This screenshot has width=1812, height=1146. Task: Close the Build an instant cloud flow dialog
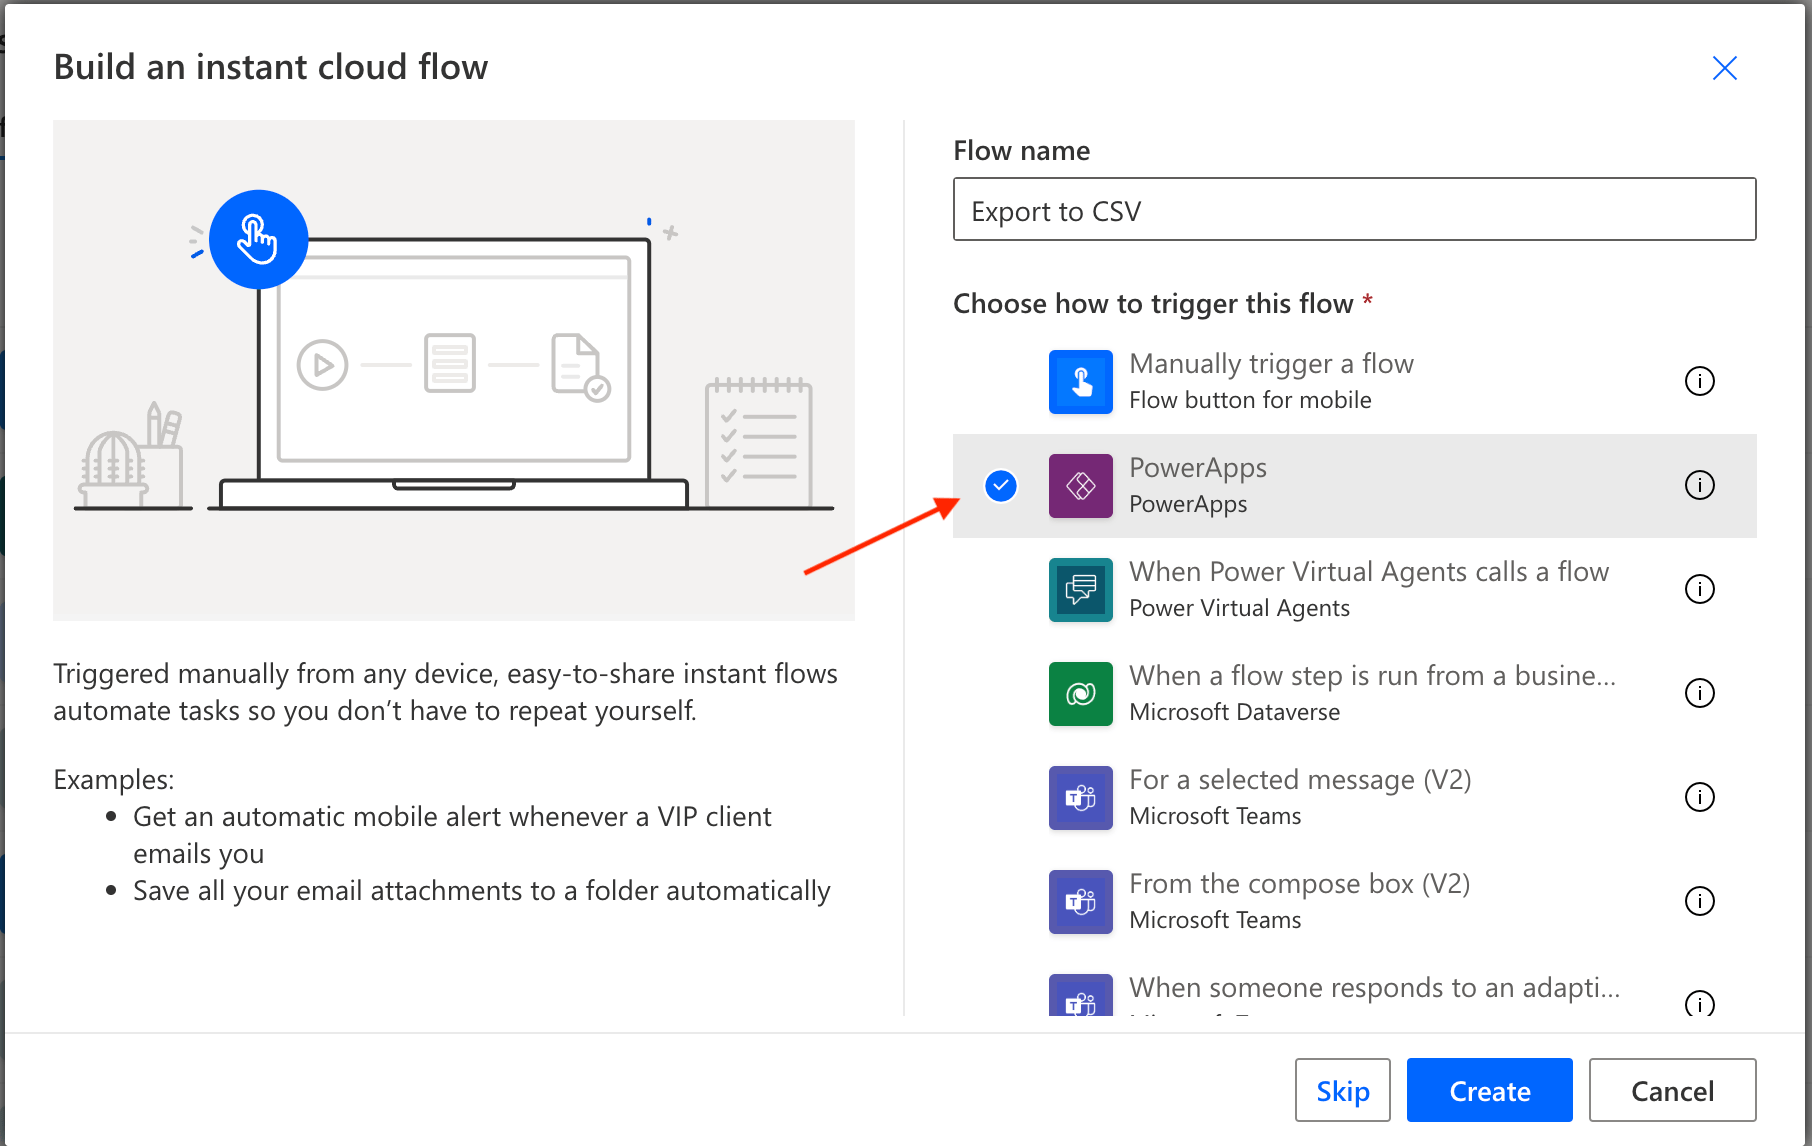coord(1724,68)
